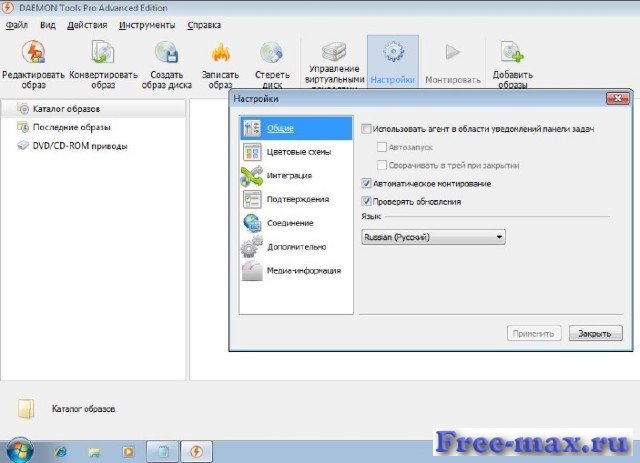Open Windows Explorer folder taskbar icon
Viewport: 640px width, 463px height.
[94, 452]
